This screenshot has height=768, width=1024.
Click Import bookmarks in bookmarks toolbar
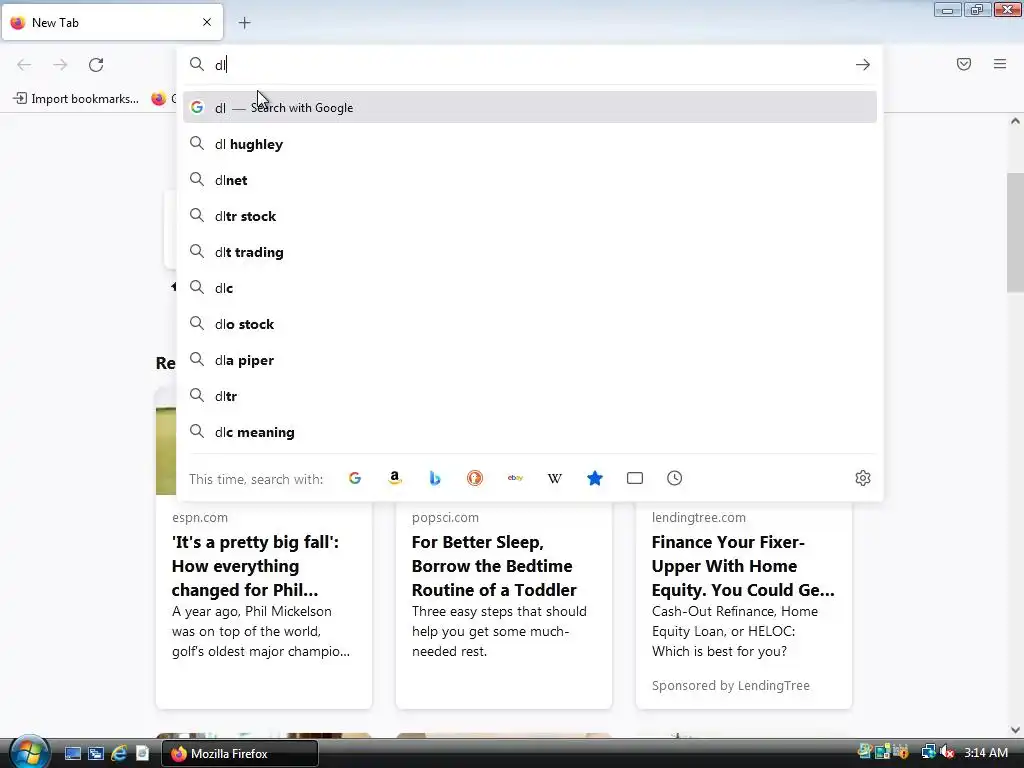(76, 99)
